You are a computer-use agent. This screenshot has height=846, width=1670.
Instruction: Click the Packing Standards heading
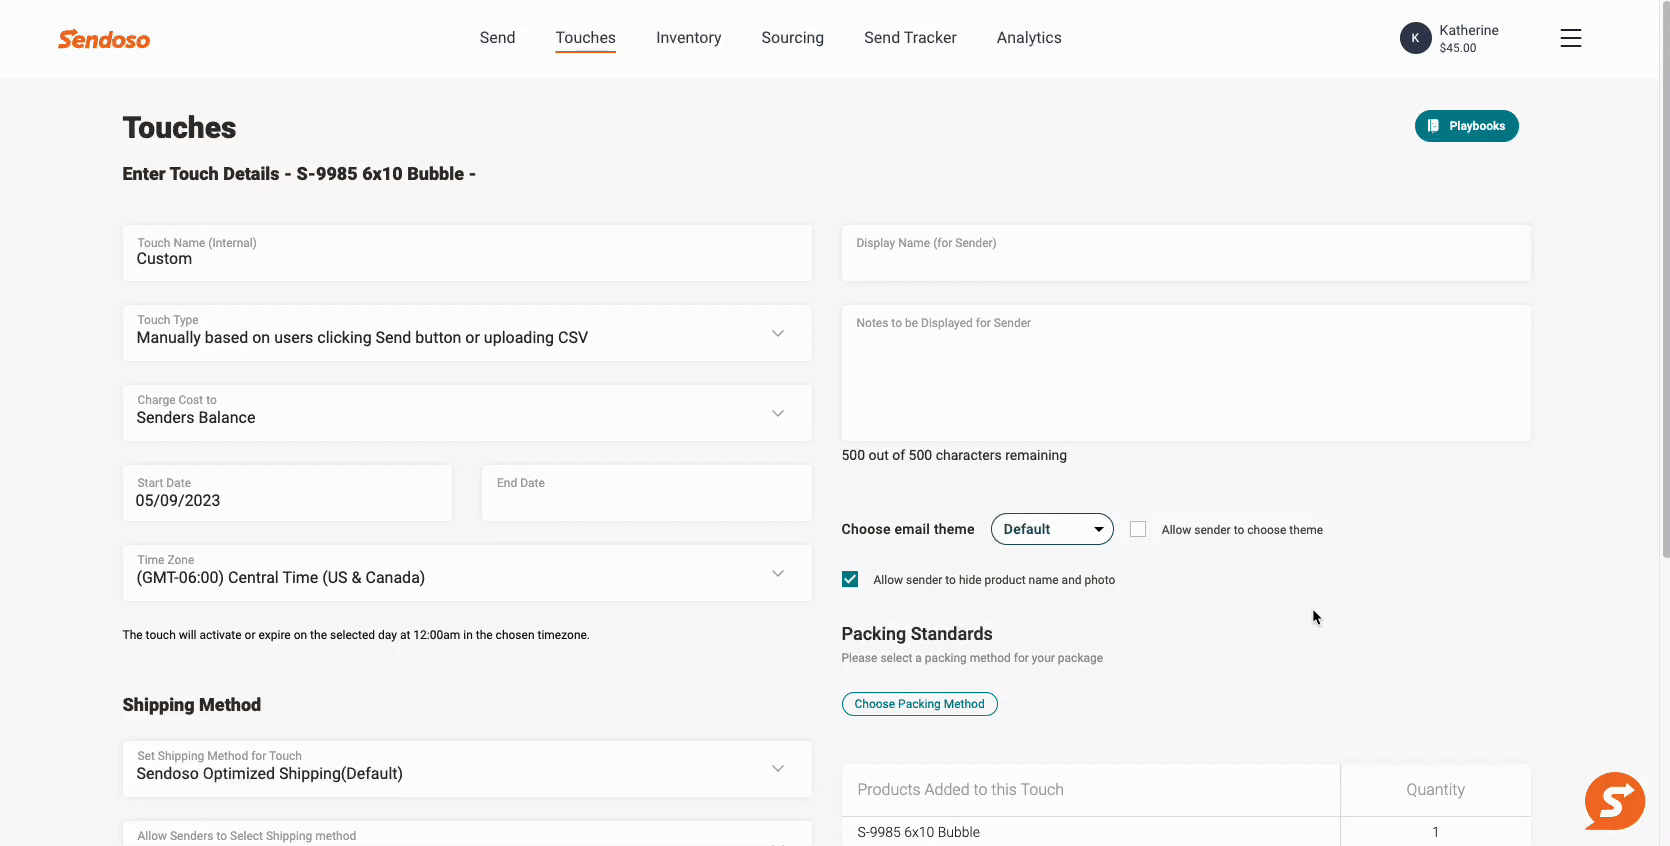917,634
